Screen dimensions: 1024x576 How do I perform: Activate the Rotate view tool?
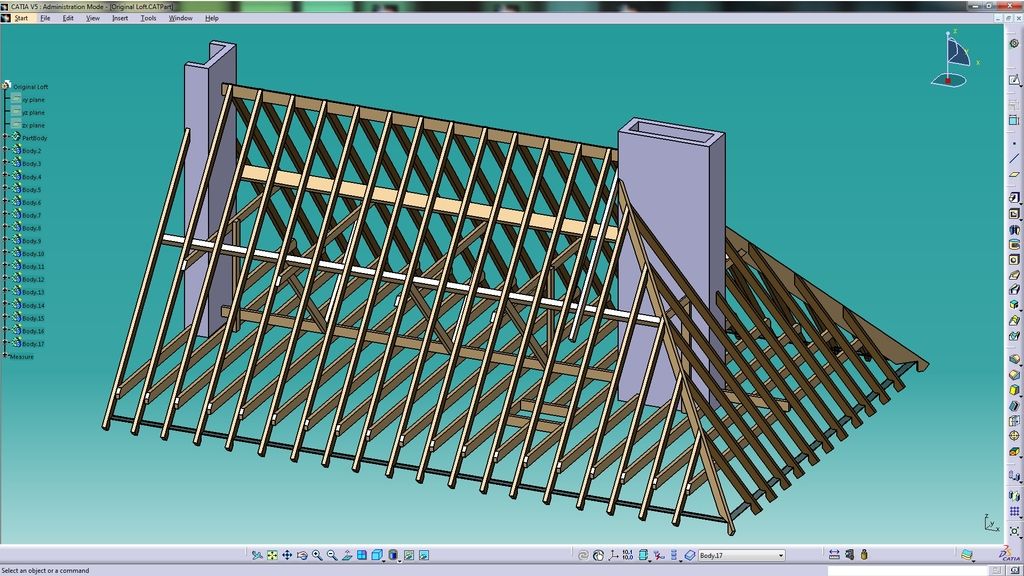tap(302, 555)
